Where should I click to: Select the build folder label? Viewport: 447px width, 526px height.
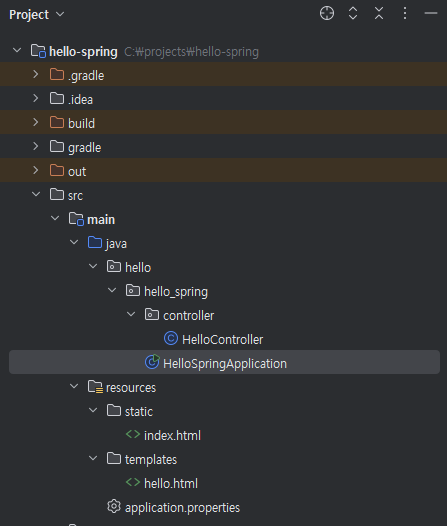[x=81, y=124]
